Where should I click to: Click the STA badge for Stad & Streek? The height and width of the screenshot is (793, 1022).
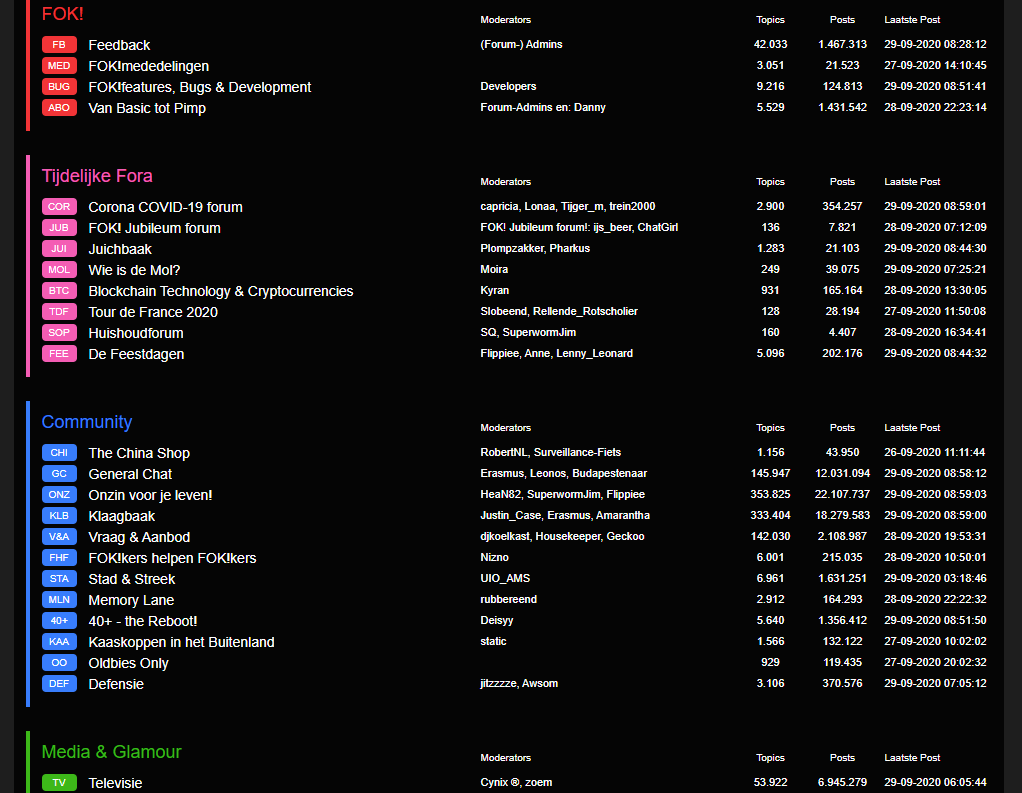point(59,579)
